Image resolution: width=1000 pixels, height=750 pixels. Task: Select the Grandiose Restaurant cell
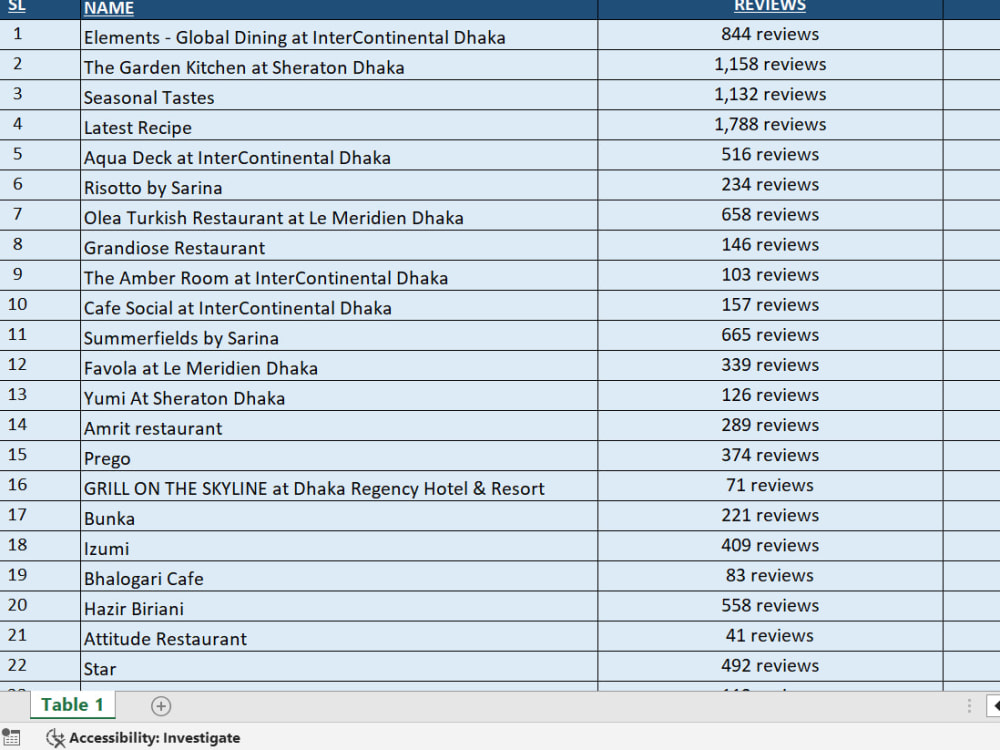point(339,246)
